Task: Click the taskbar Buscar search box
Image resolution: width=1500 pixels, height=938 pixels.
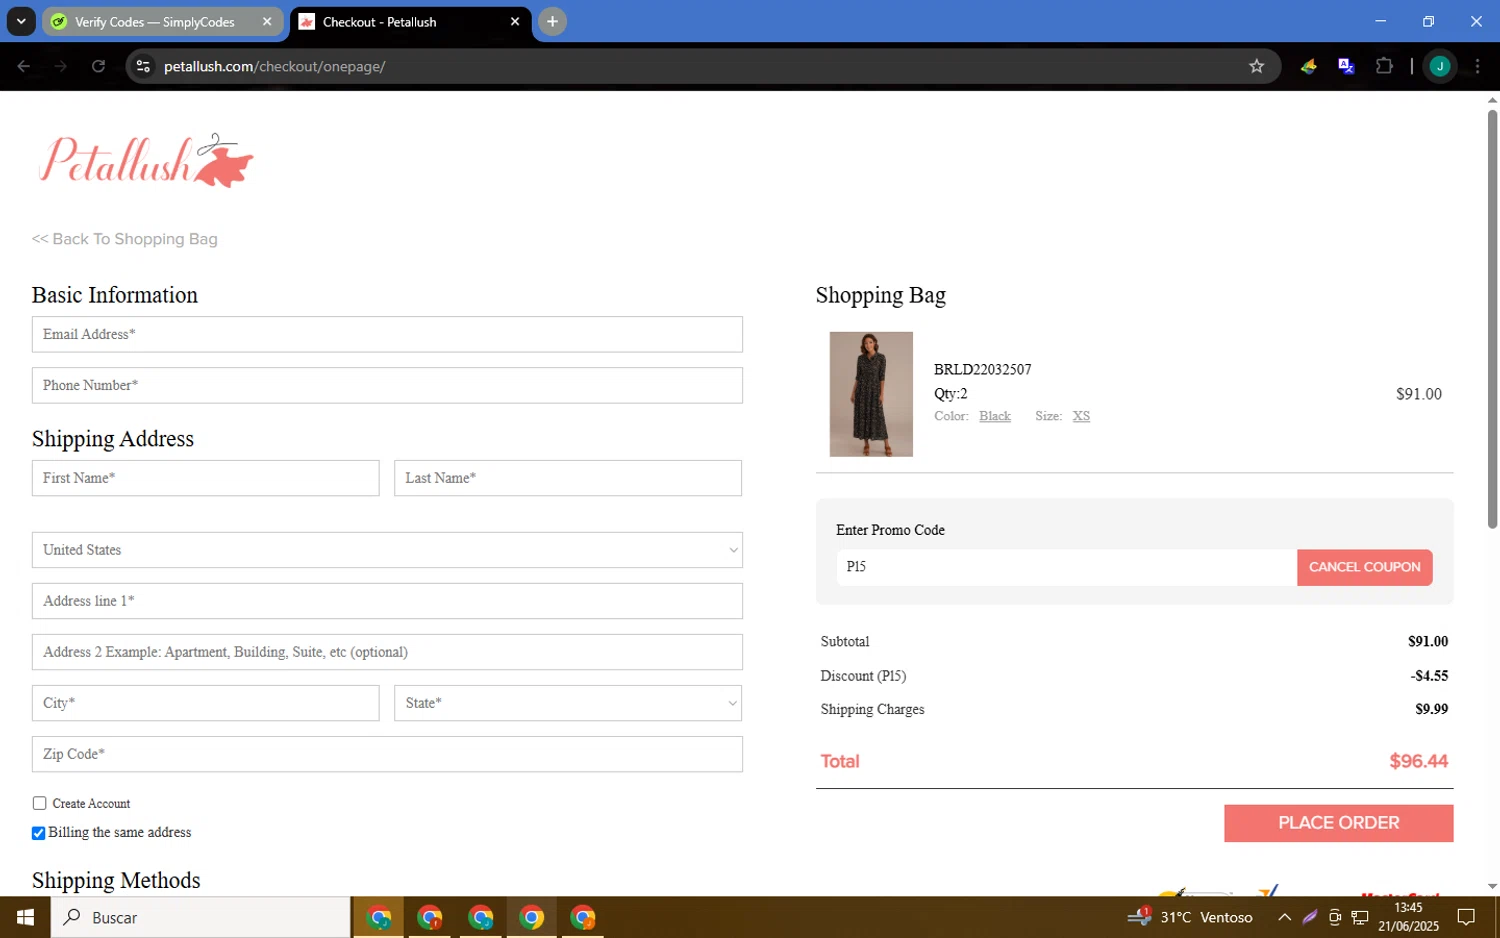Action: 200,917
